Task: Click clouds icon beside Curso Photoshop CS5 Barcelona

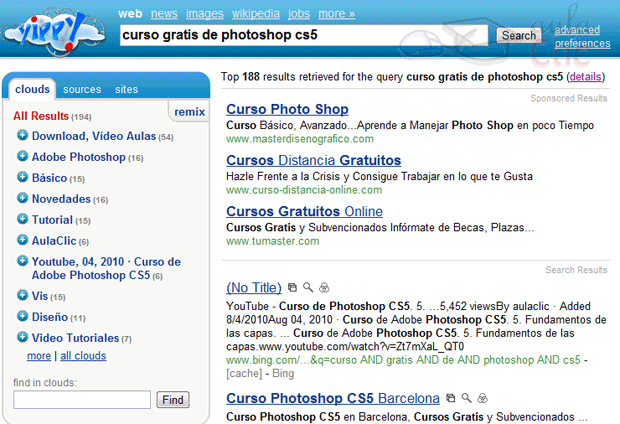Action: click(482, 398)
